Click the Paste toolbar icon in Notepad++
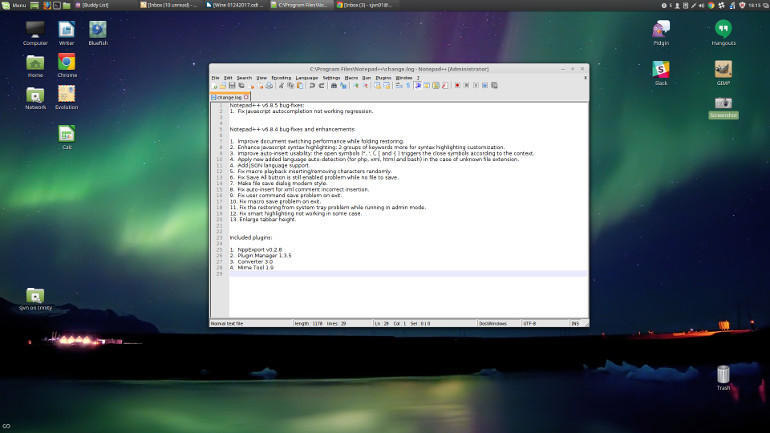Viewport: 770px width, 433px height. (300, 85)
